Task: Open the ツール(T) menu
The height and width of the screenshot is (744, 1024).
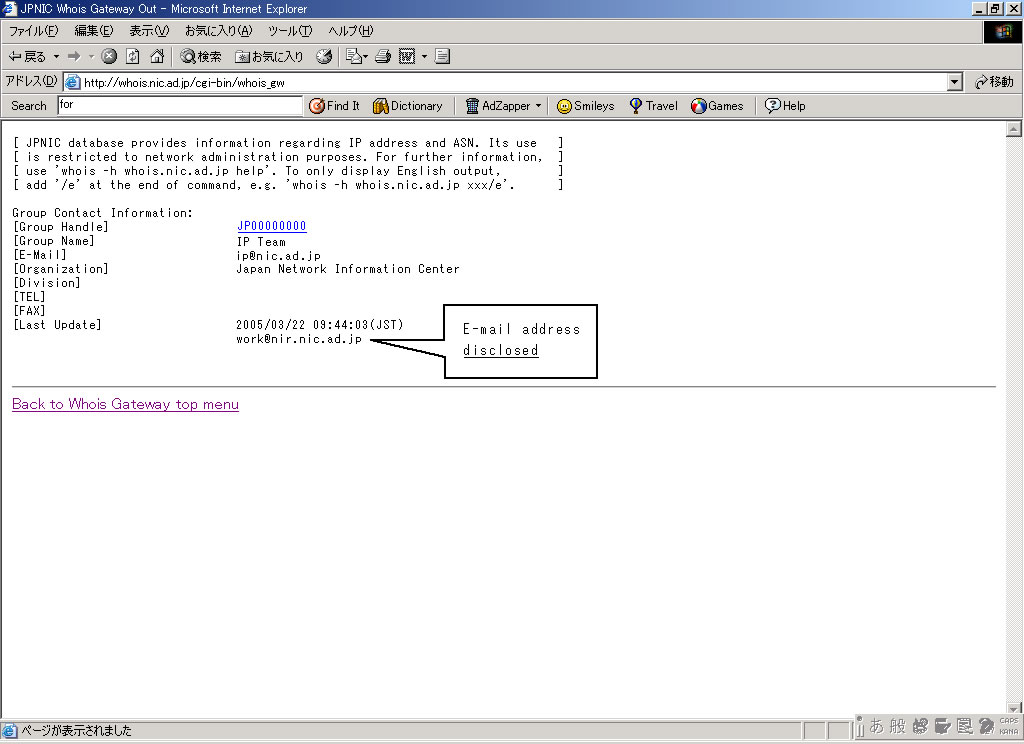Action: (x=290, y=31)
